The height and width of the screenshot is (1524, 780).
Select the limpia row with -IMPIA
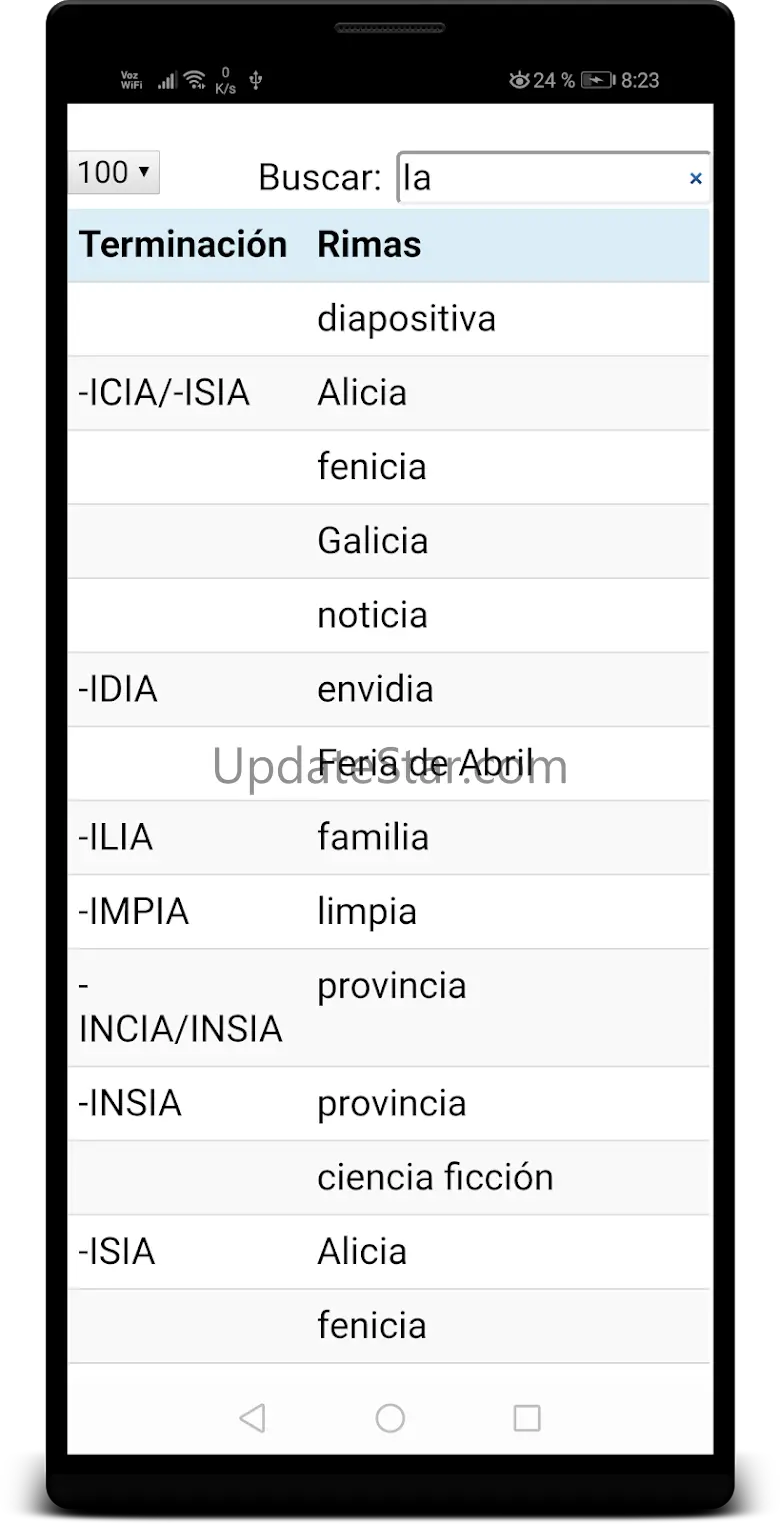point(389,911)
